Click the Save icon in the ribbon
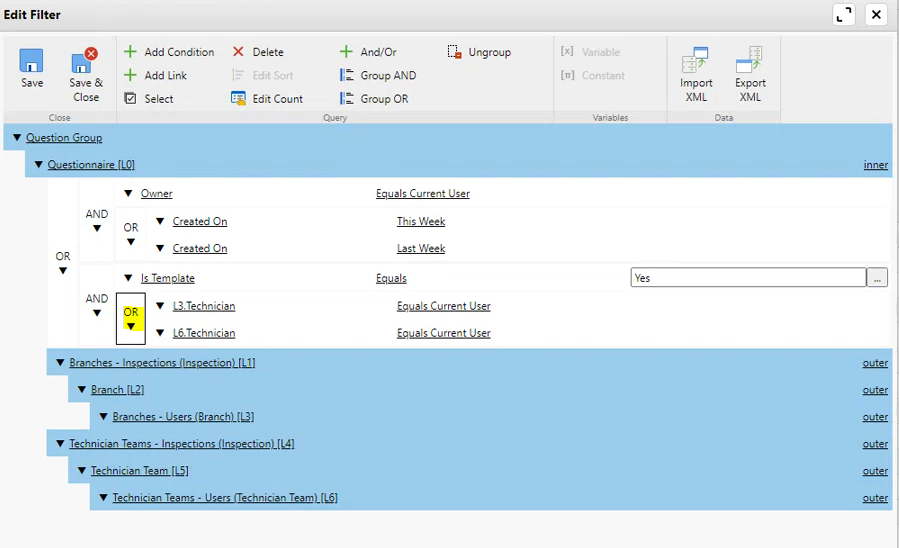Screen dimensions: 899x548 (32, 61)
